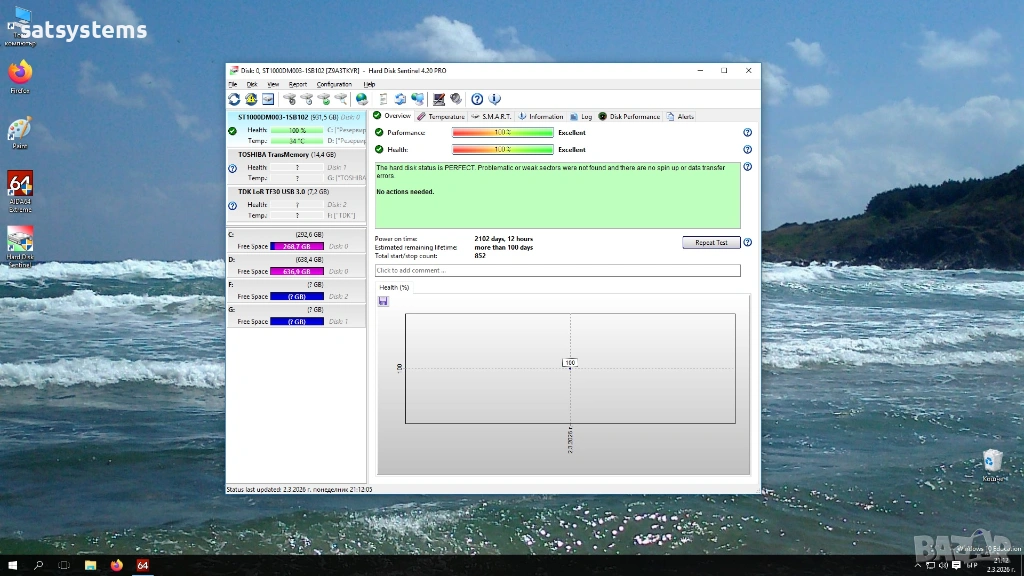Click the globe icon in the toolbar
The image size is (1024, 576).
point(361,99)
